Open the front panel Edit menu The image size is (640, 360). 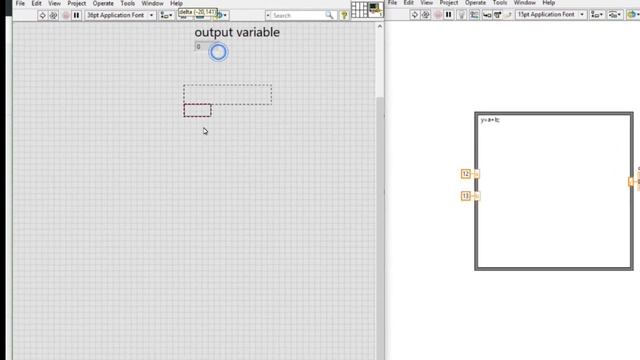pyautogui.click(x=36, y=3)
